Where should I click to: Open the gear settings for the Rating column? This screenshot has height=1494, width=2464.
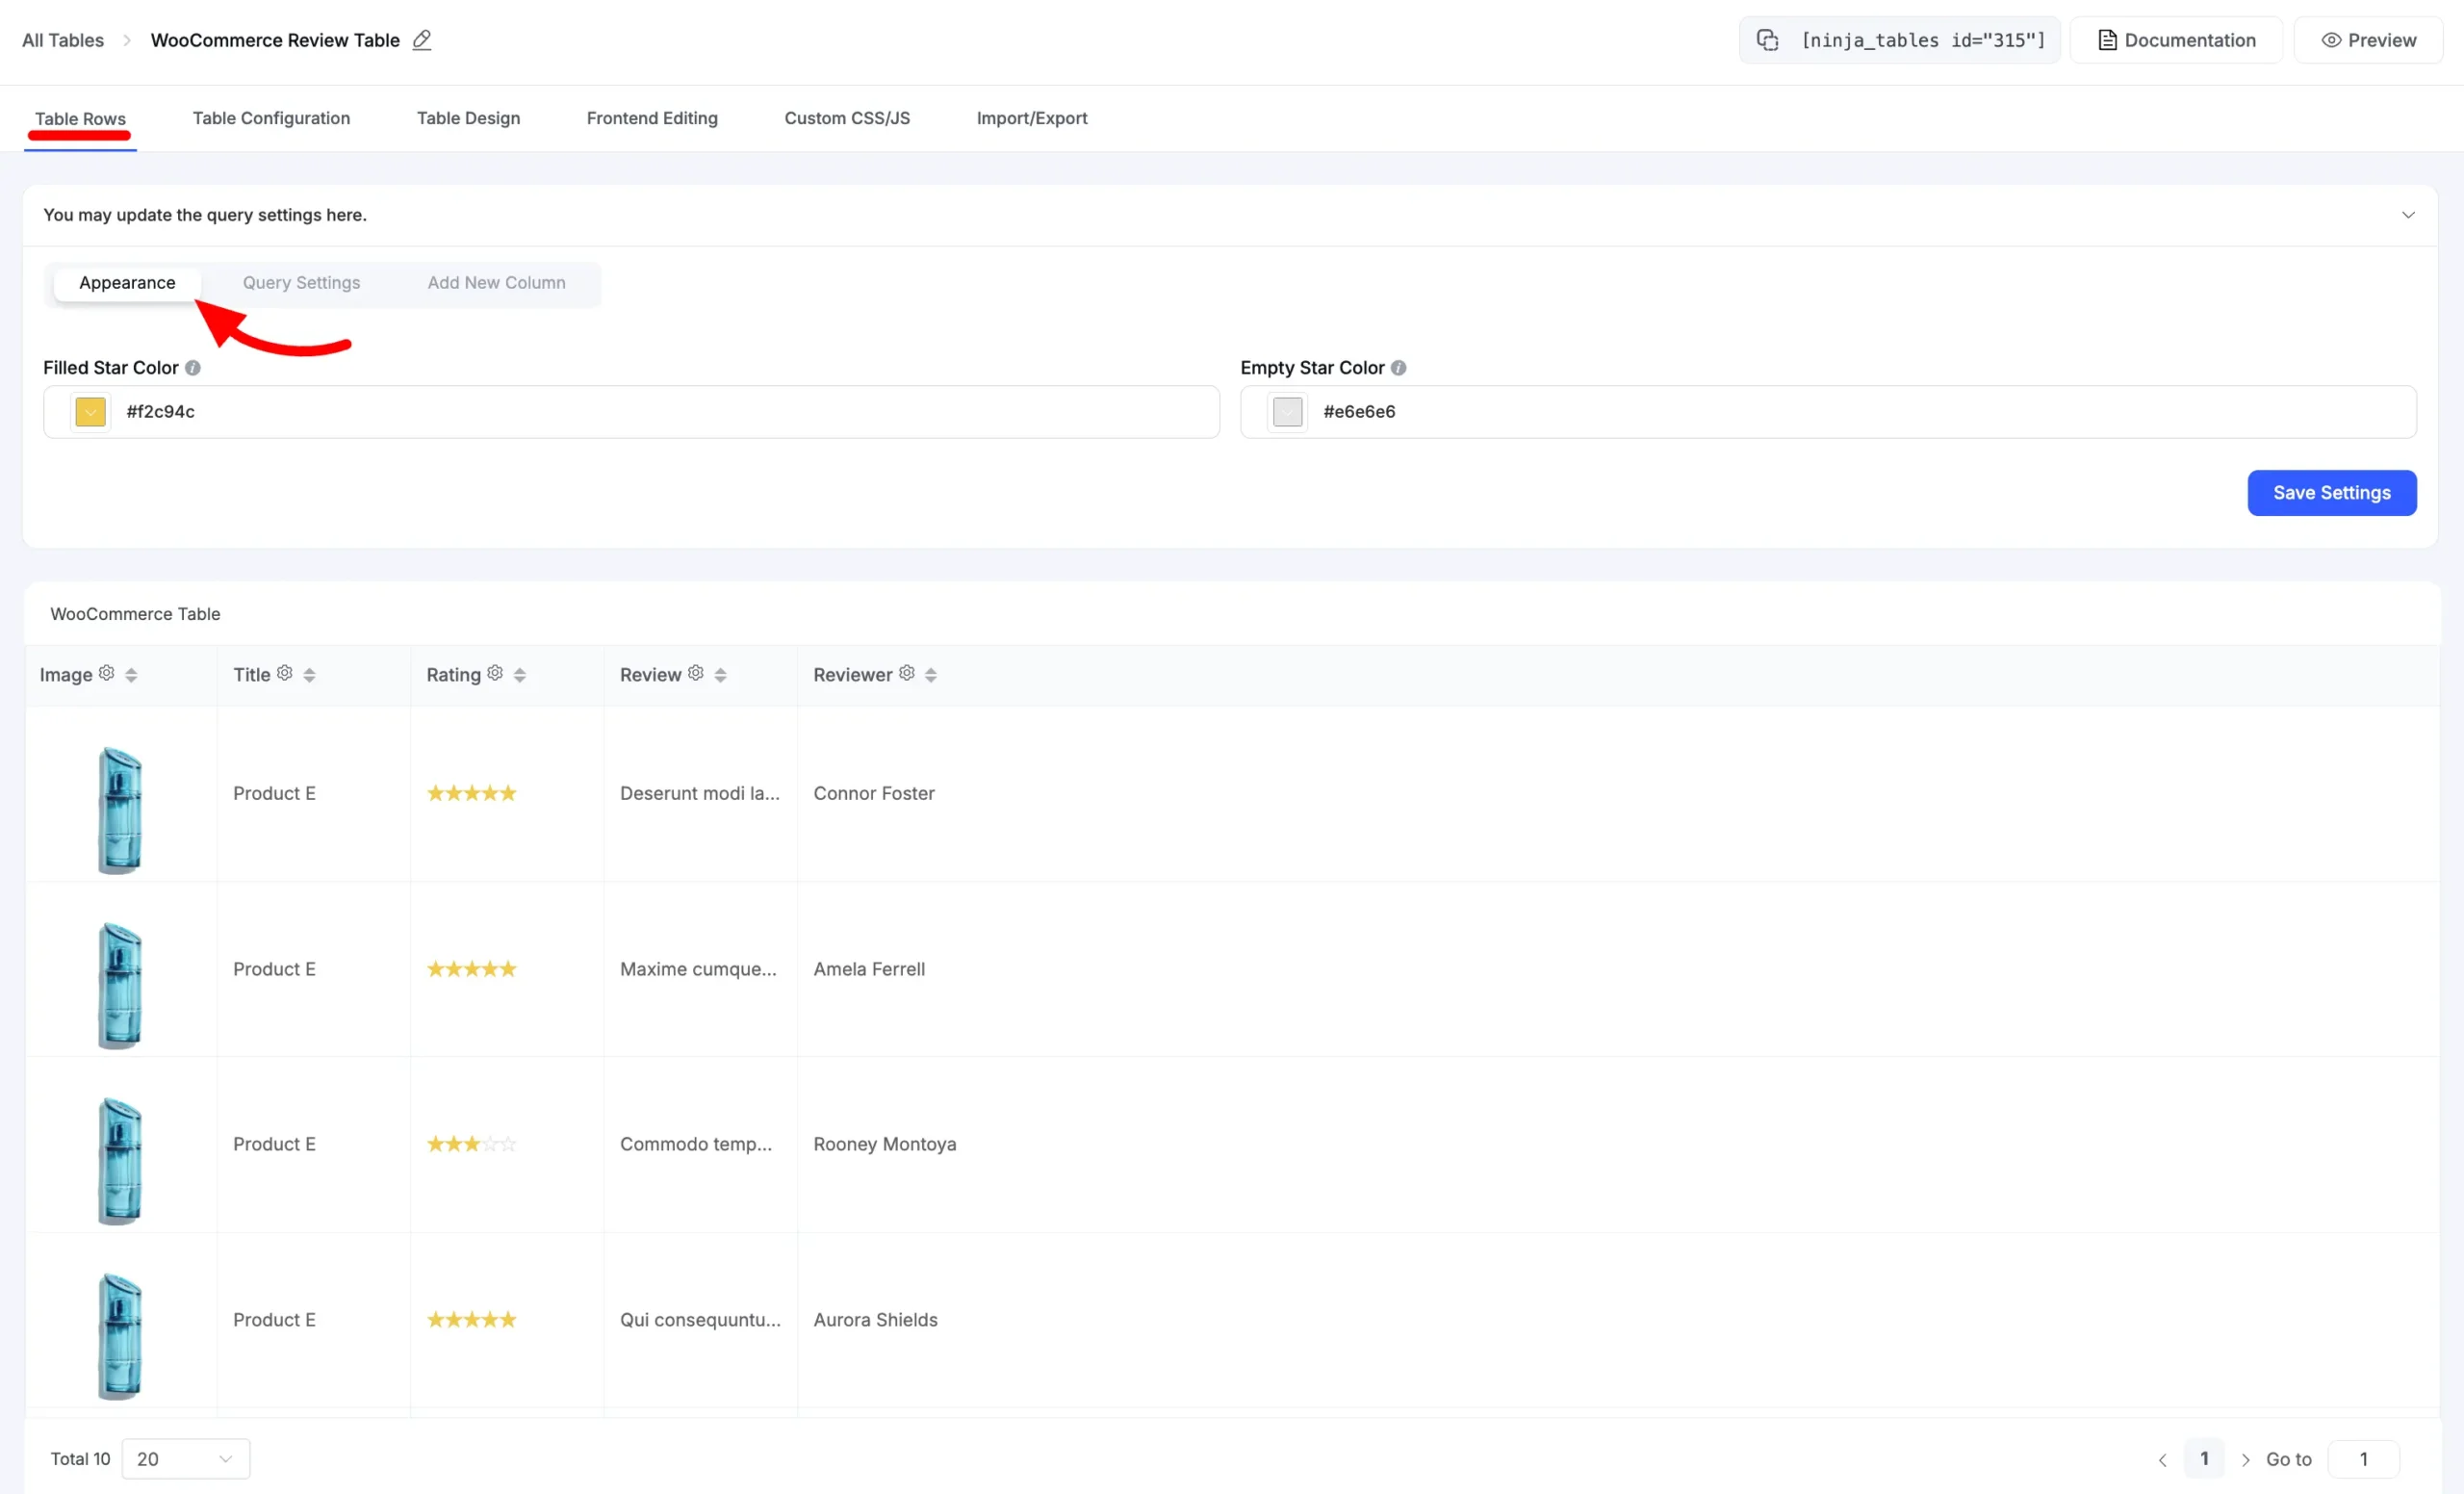click(497, 673)
